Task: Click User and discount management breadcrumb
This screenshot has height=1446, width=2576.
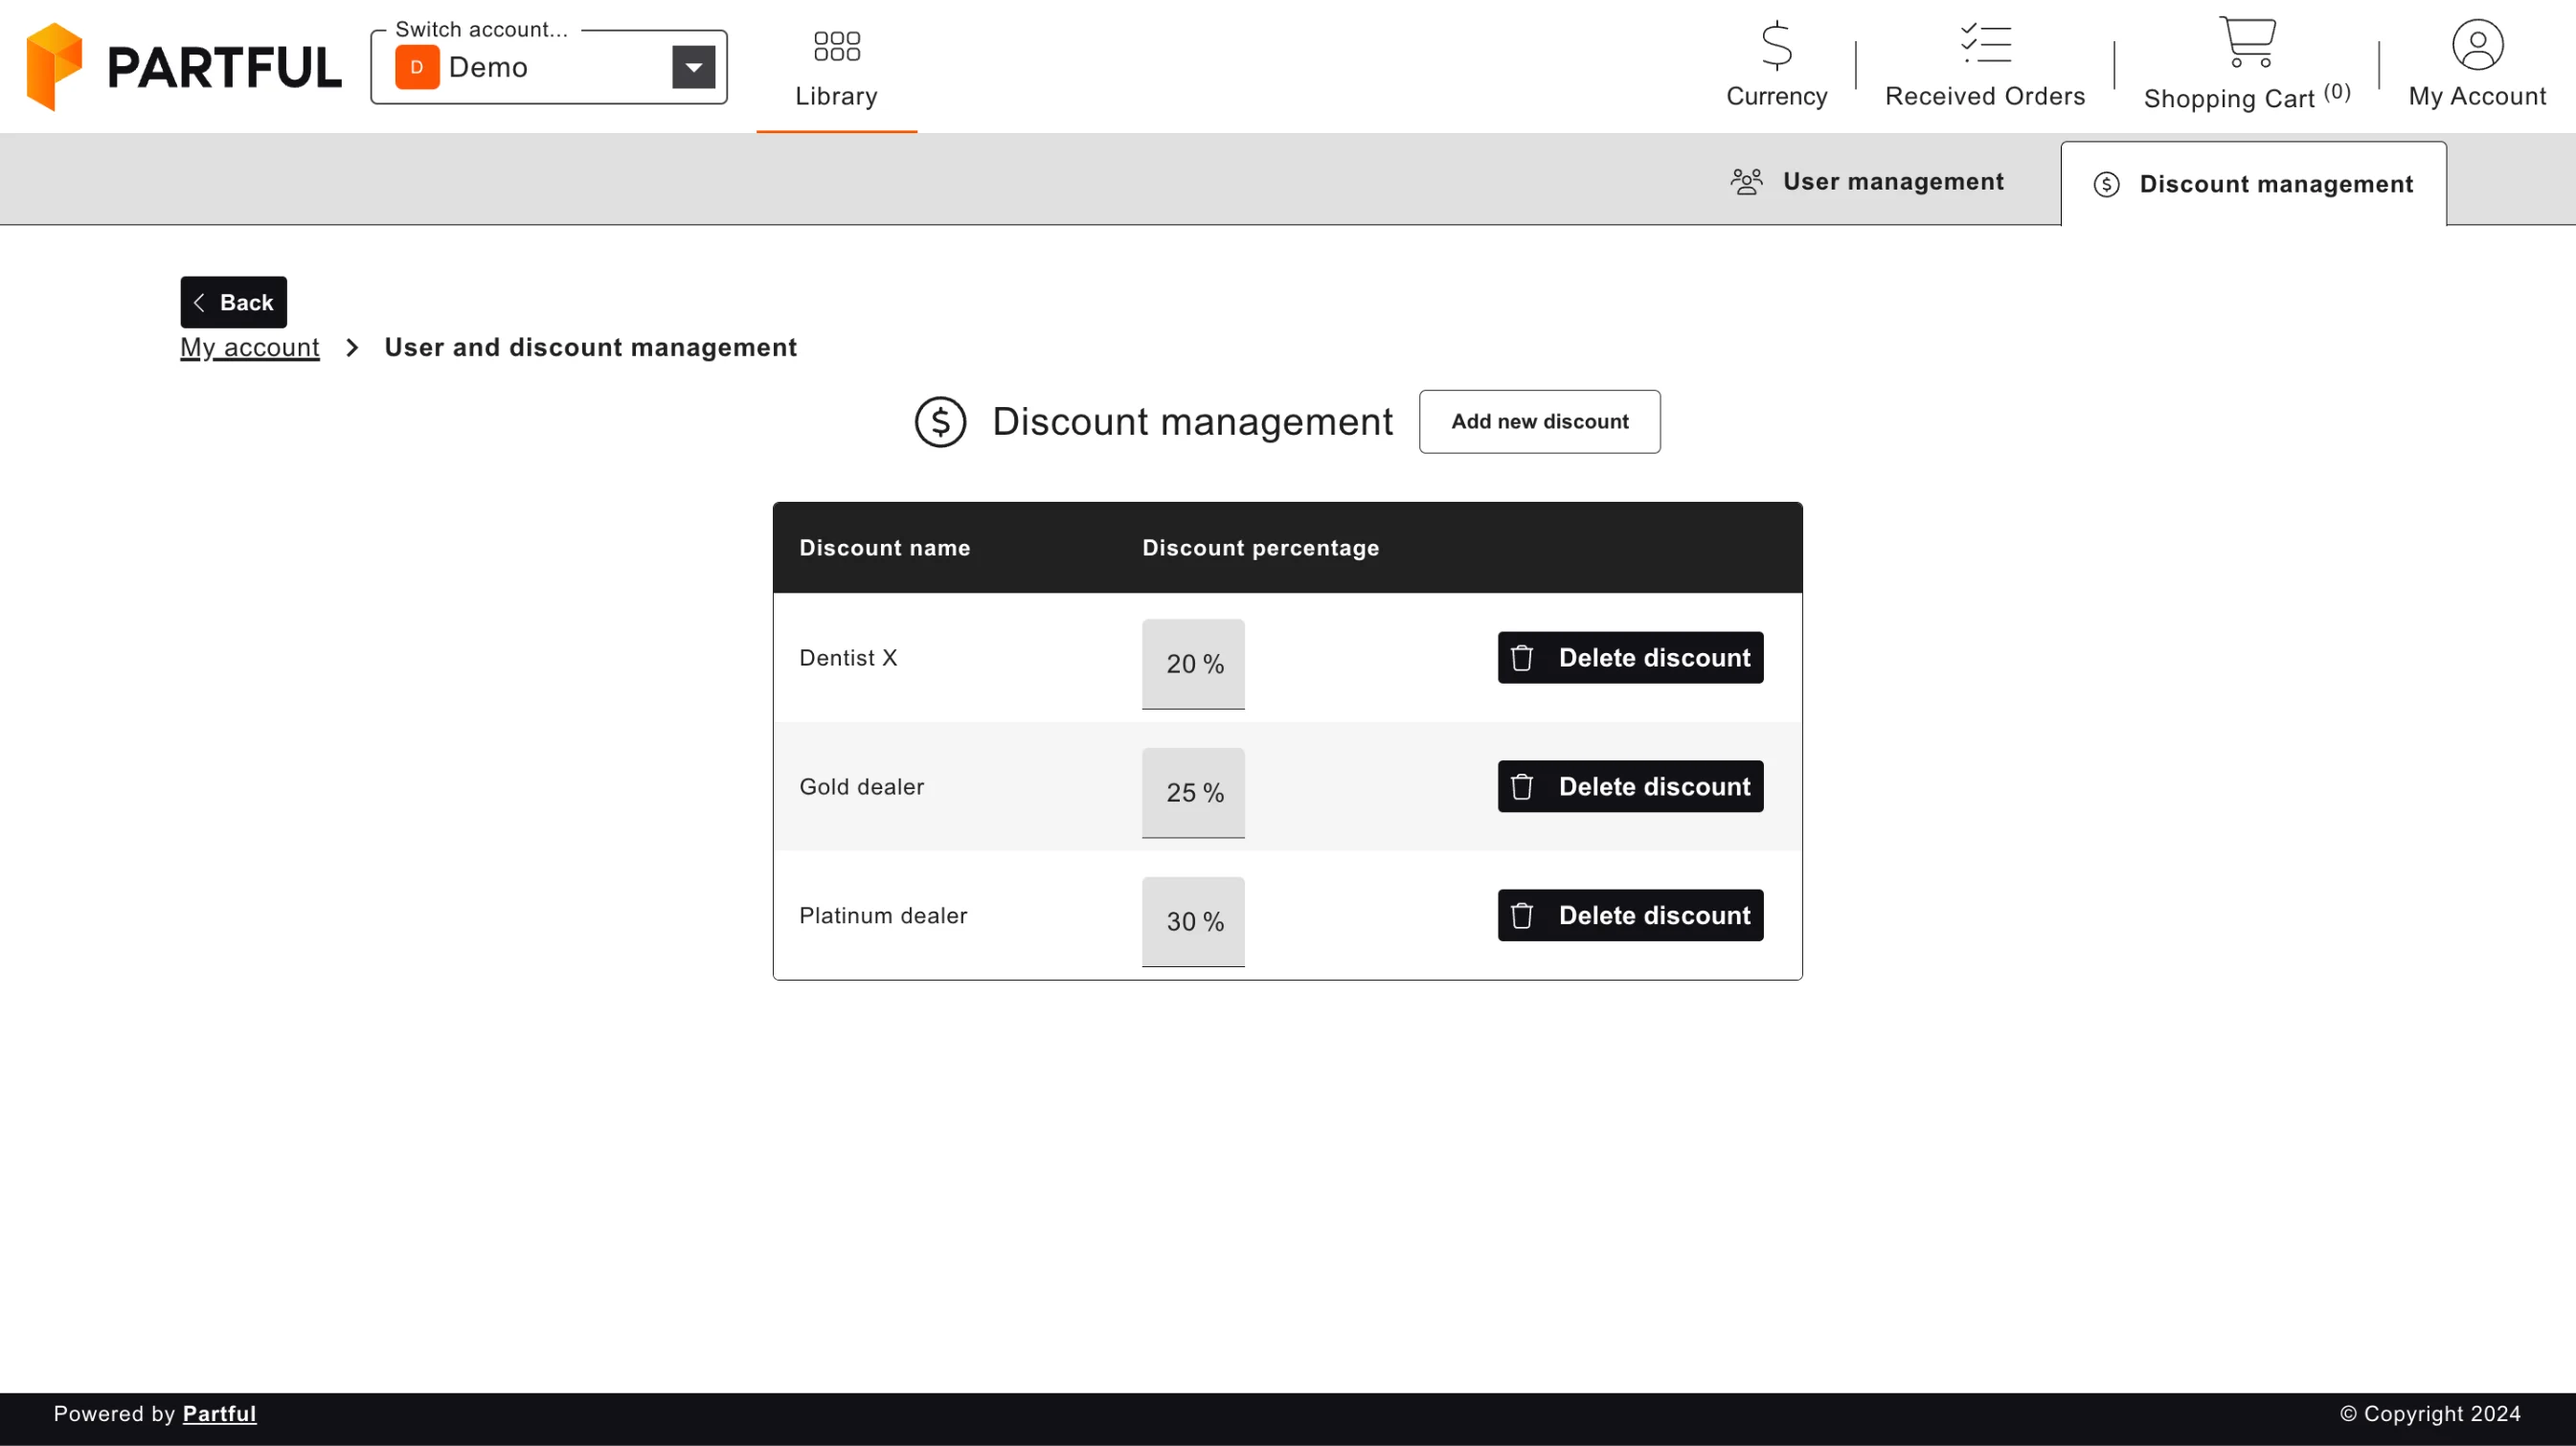Action: (590, 347)
